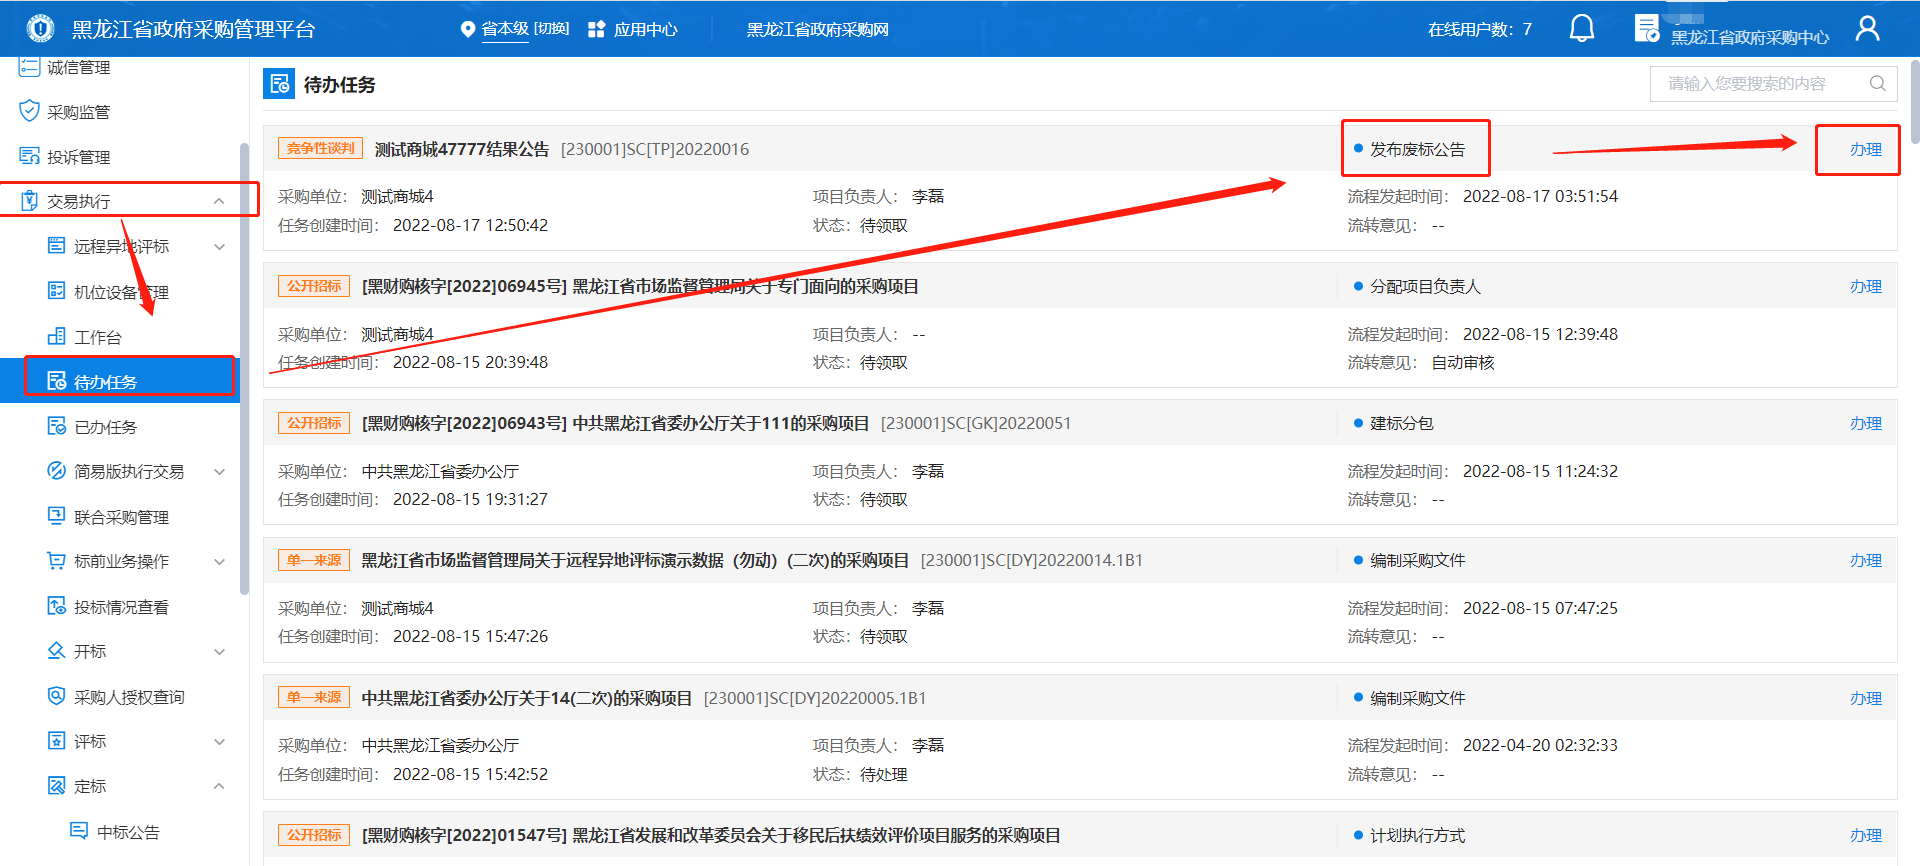Viewport: 1920px width, 866px height.
Task: Click the 评标 icon
Action: point(57,741)
